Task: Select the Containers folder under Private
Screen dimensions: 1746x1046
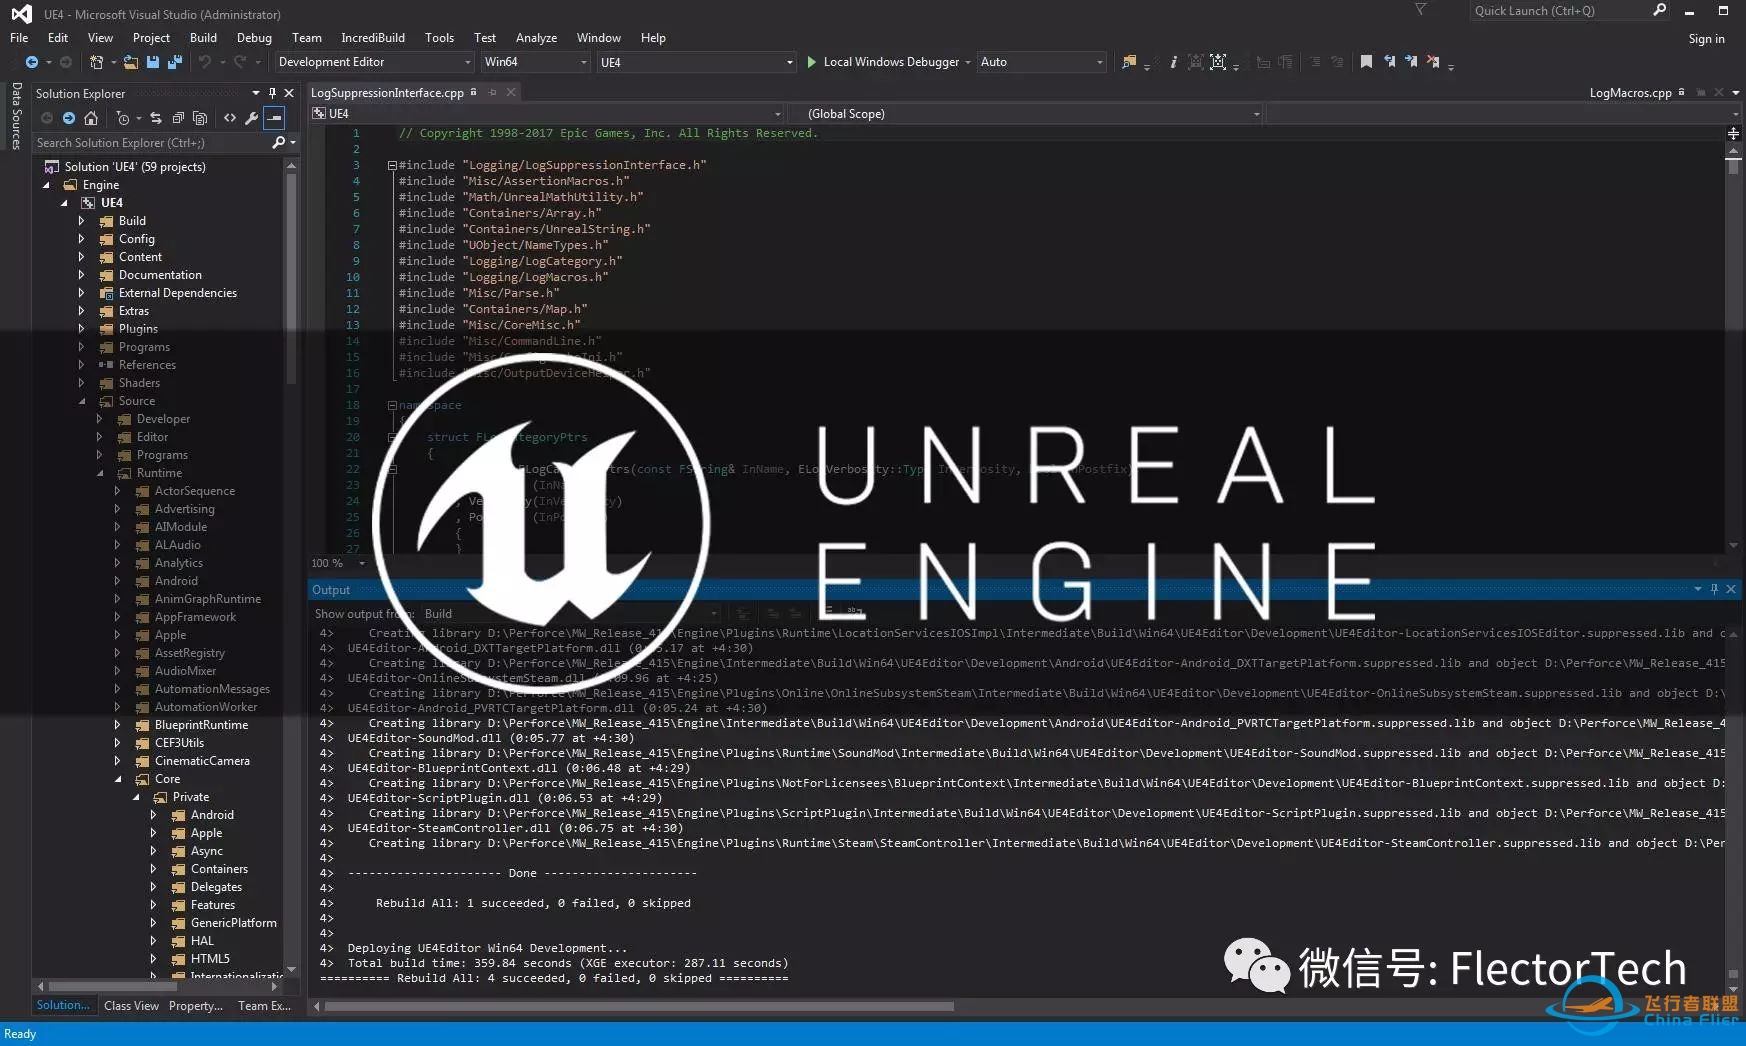Action: (219, 869)
